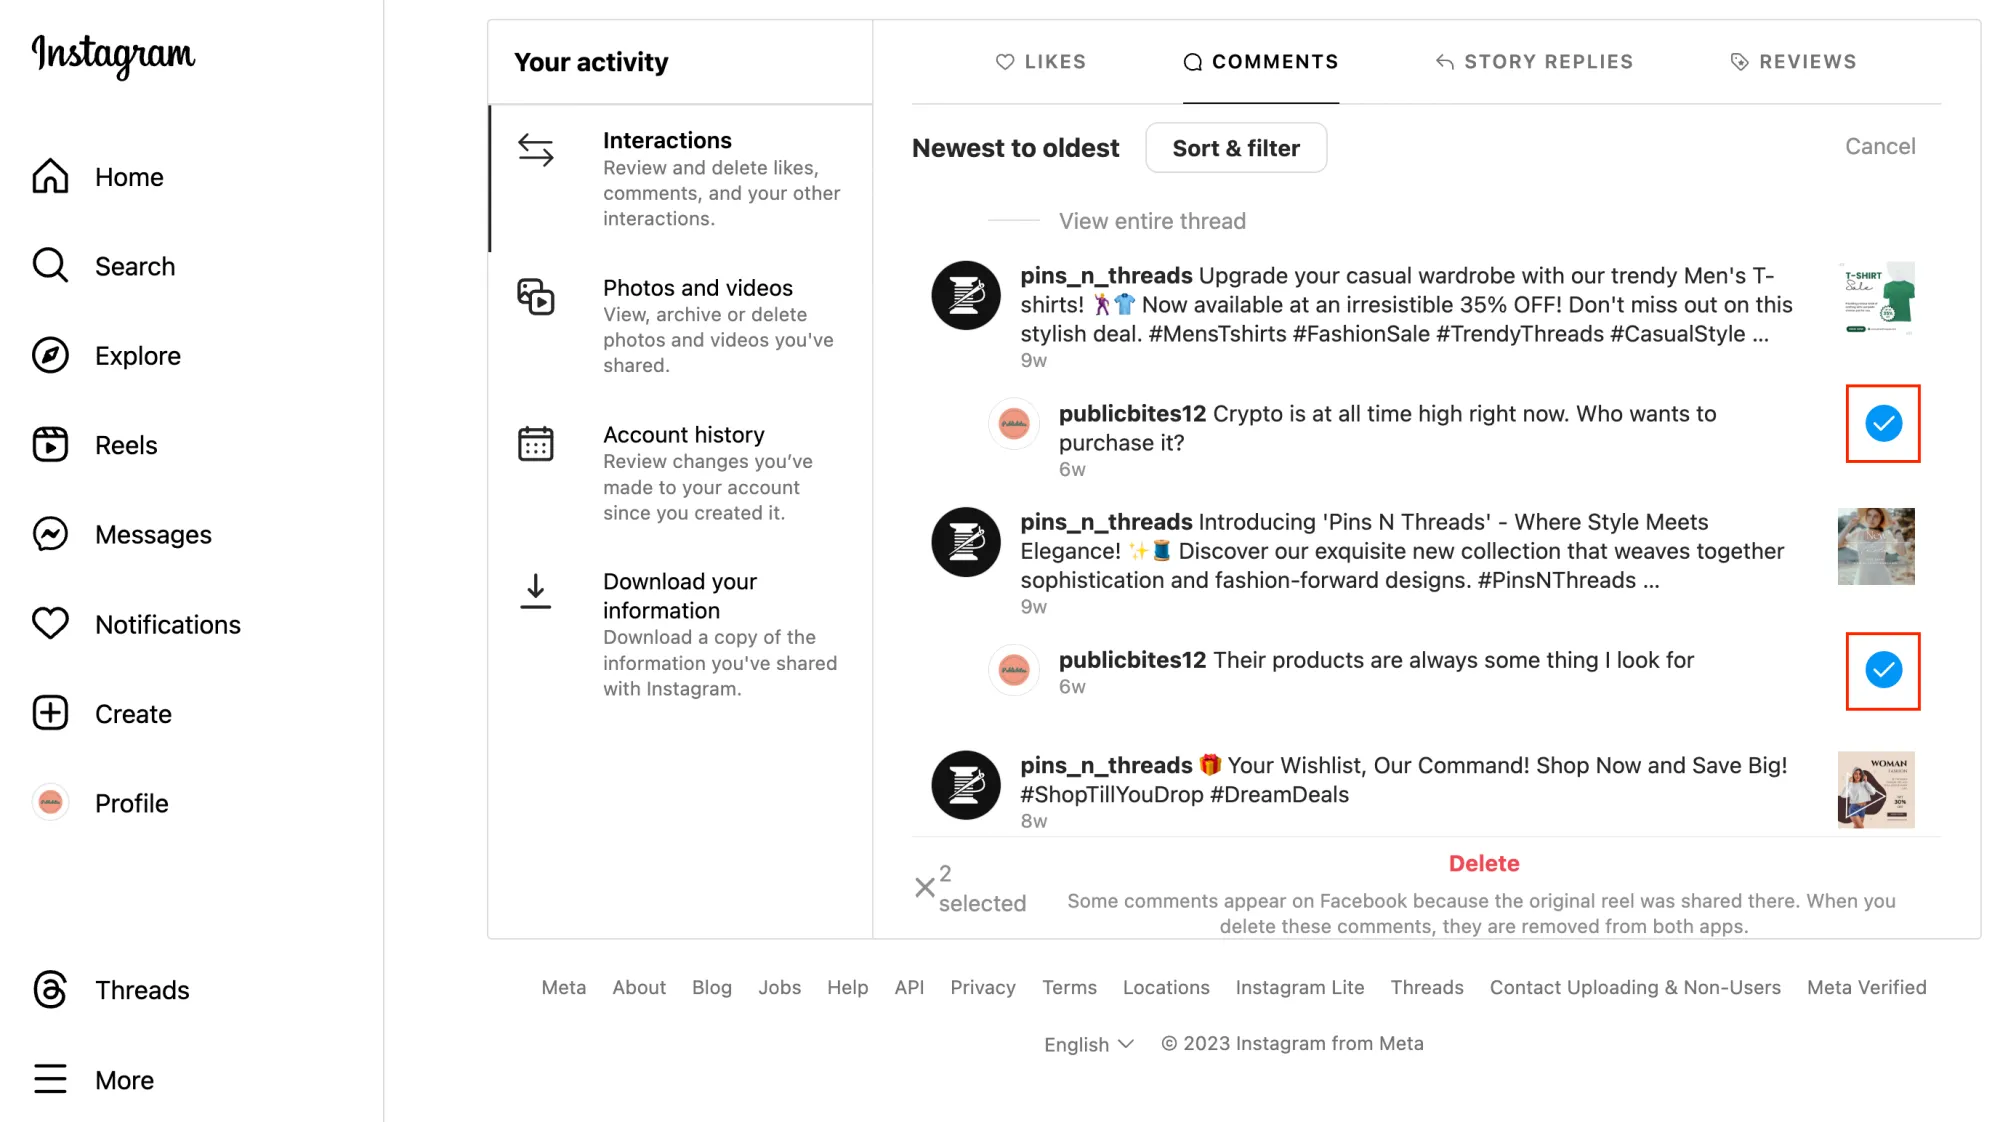Switch to the Likes tab
The width and height of the screenshot is (2000, 1122).
1040,62
